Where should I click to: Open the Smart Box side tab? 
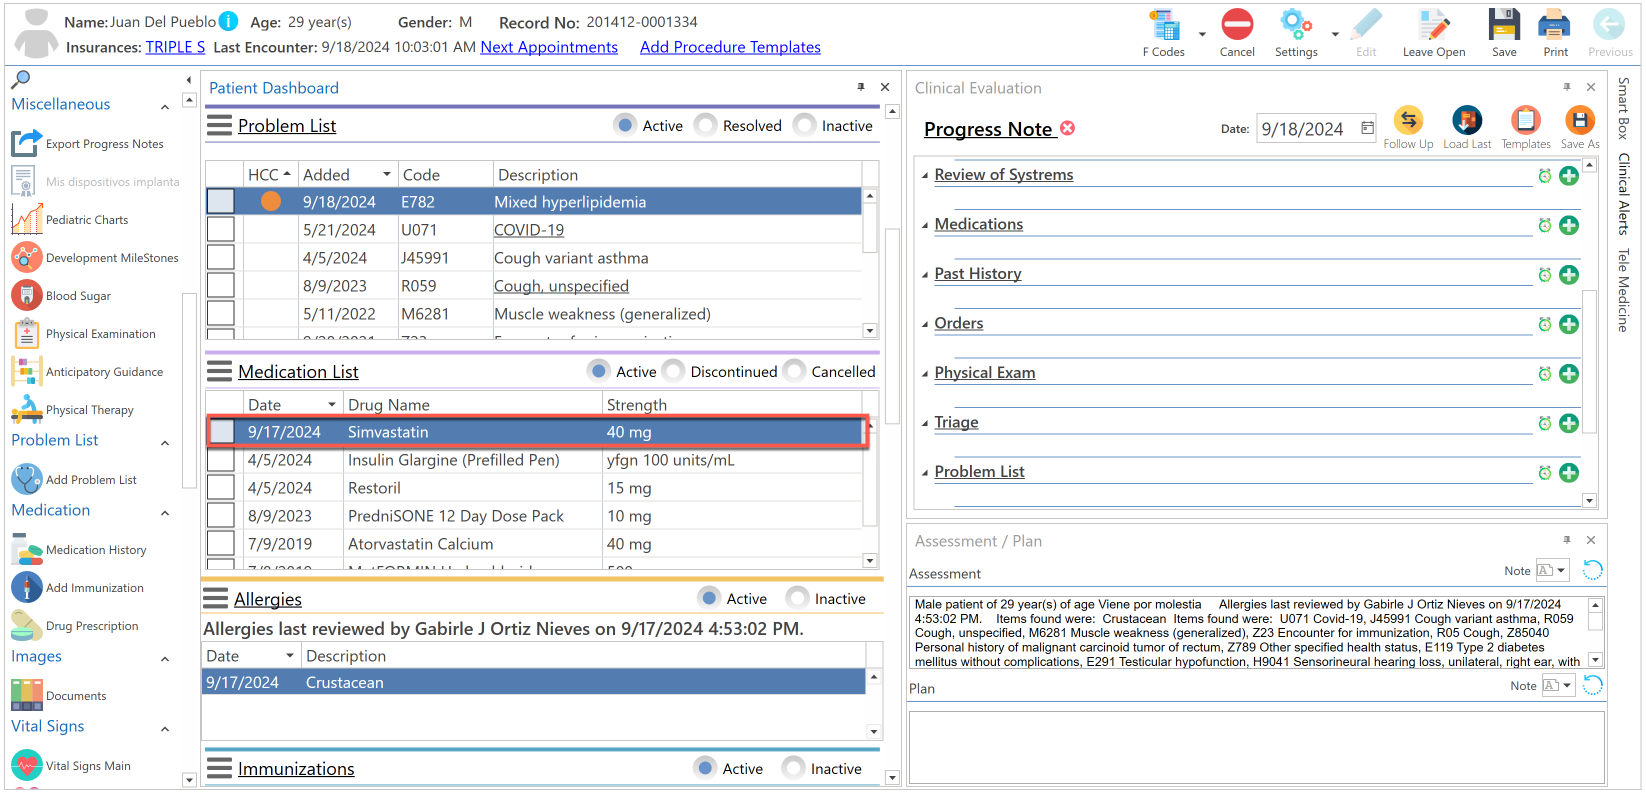point(1623,108)
